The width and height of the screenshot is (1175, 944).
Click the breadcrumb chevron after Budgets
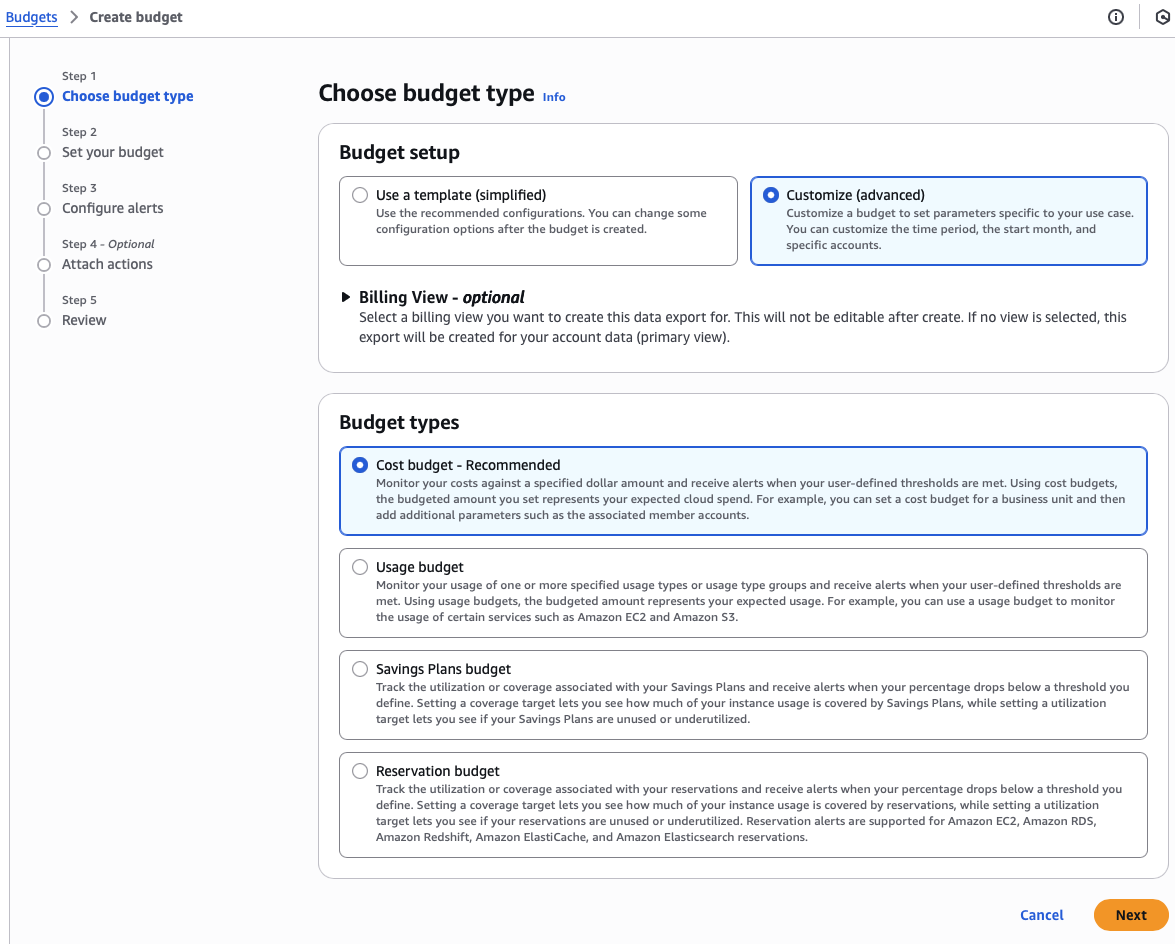click(x=73, y=17)
